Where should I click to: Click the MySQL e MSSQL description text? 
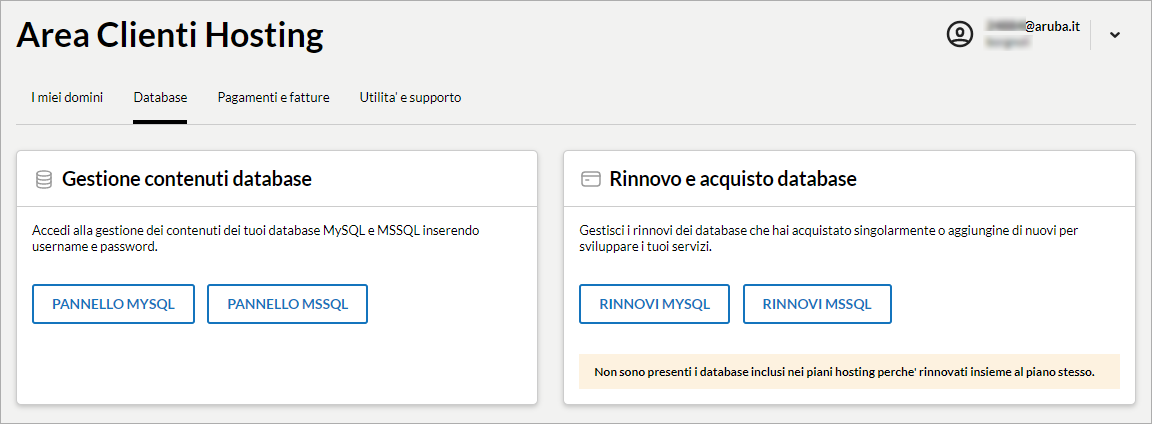(256, 239)
